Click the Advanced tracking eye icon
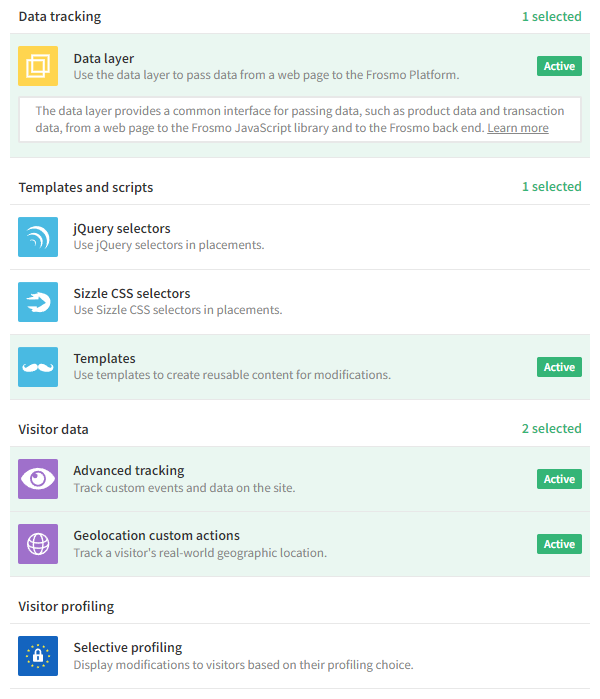600x699 pixels. click(38, 479)
